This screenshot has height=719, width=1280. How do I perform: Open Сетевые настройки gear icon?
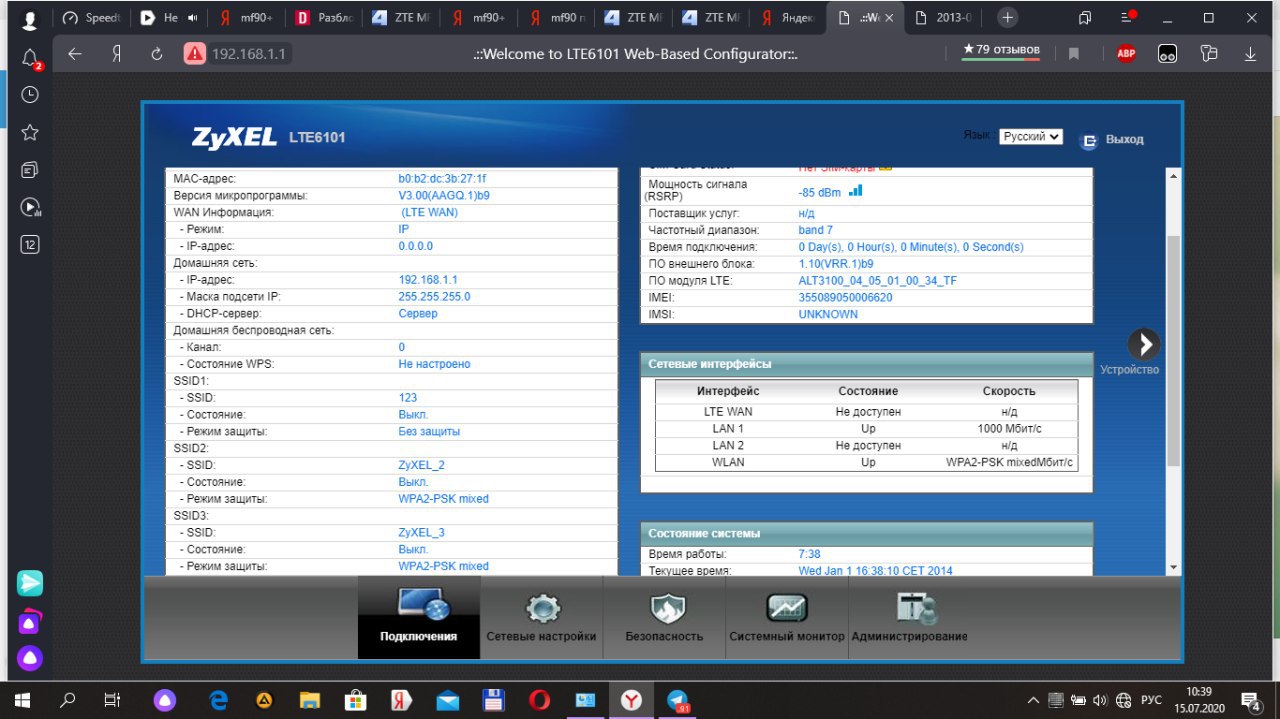click(x=542, y=607)
